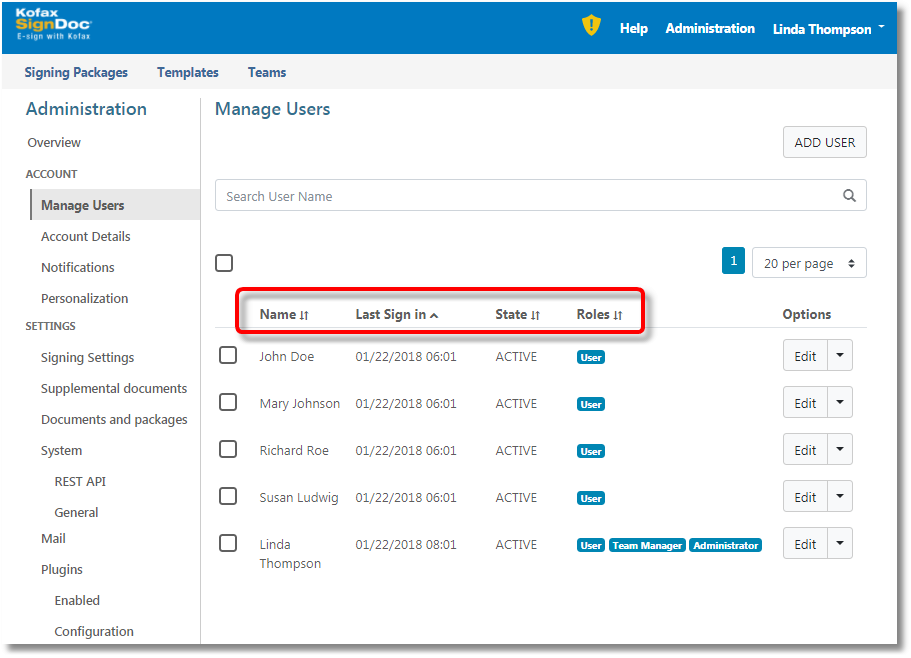Click Edit for Susan Ludwig
This screenshot has height=658, width=911.
[805, 497]
